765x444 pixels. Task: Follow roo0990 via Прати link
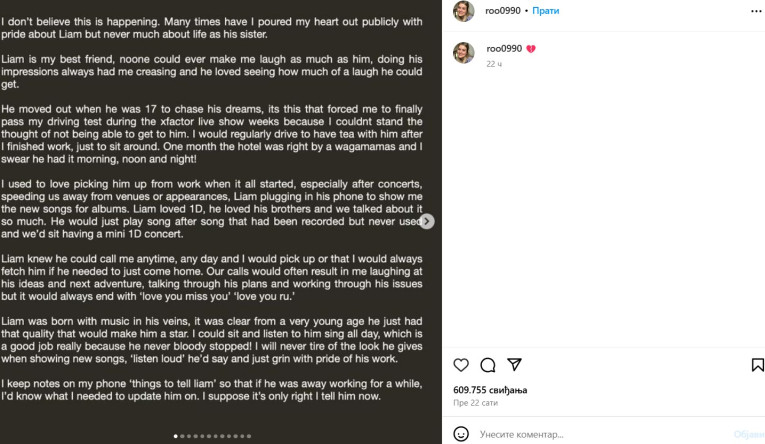click(x=545, y=11)
